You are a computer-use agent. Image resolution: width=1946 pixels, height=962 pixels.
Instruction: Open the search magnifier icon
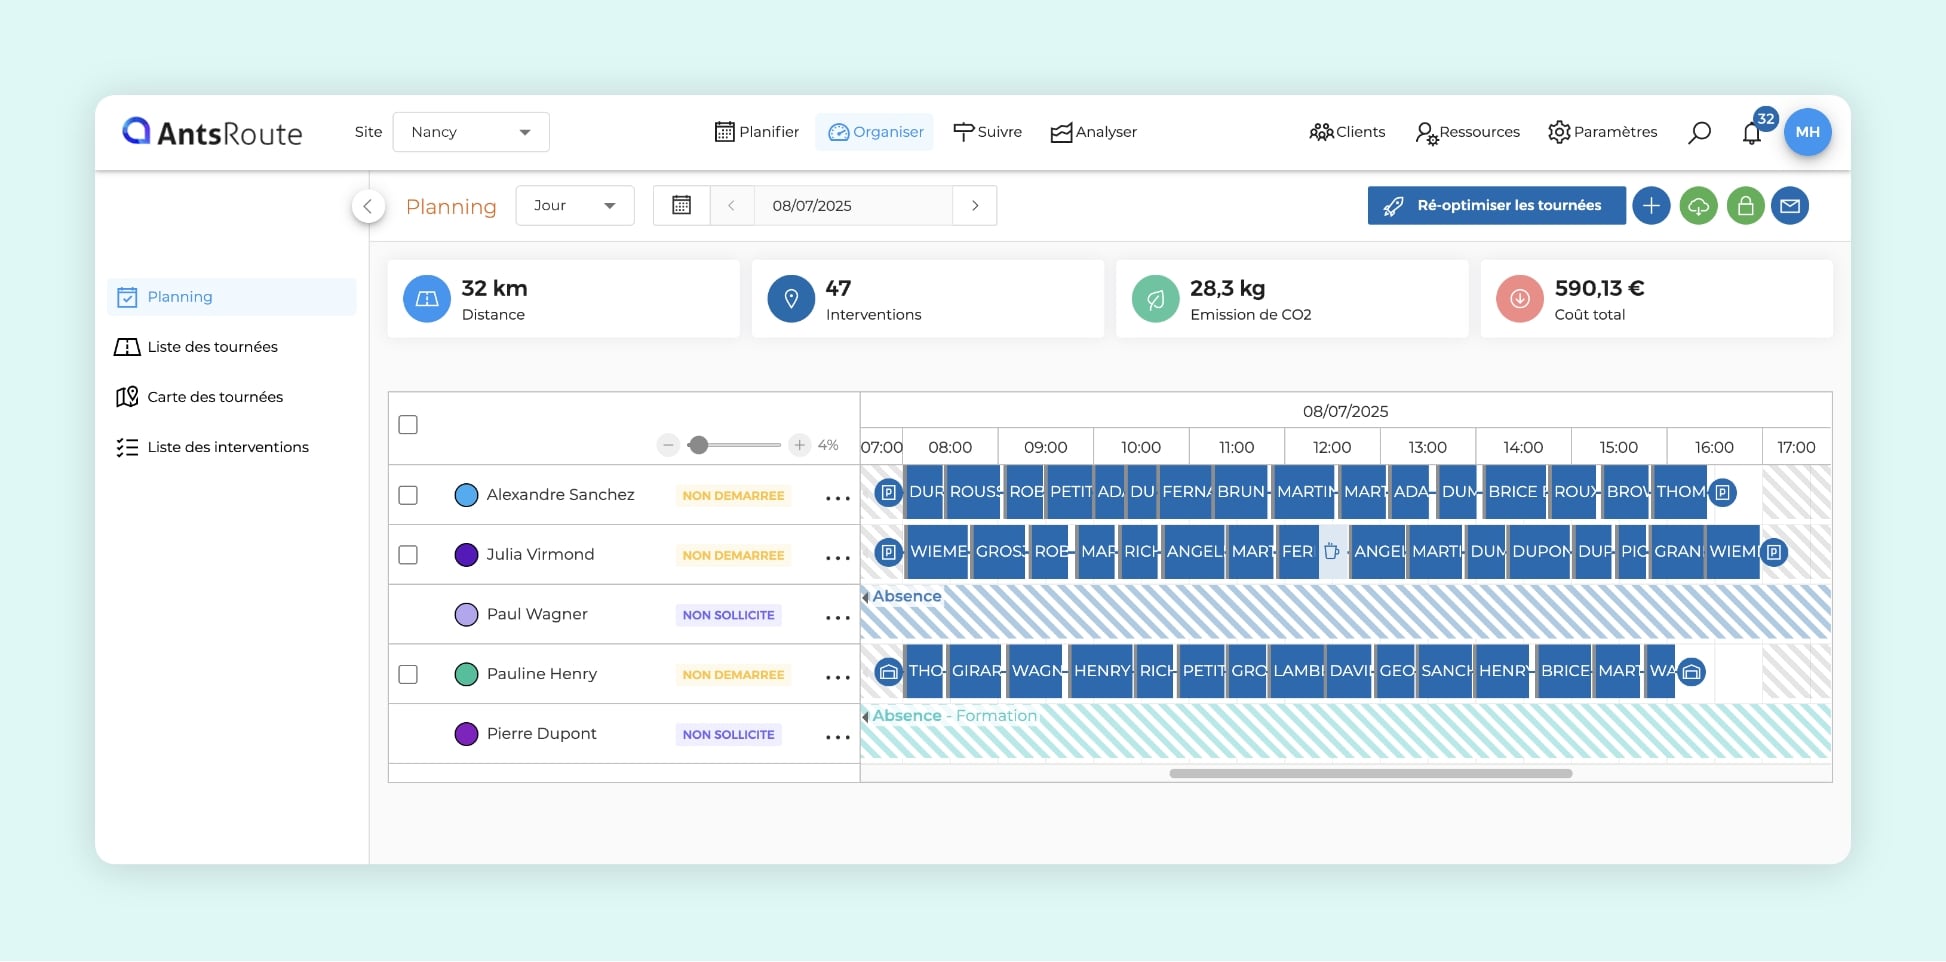tap(1699, 132)
